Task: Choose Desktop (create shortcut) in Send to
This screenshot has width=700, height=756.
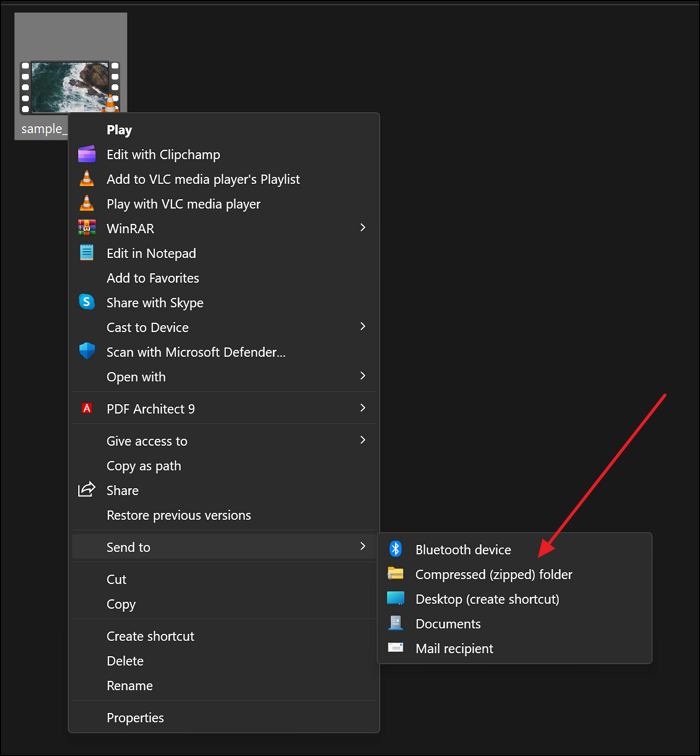Action: click(487, 599)
